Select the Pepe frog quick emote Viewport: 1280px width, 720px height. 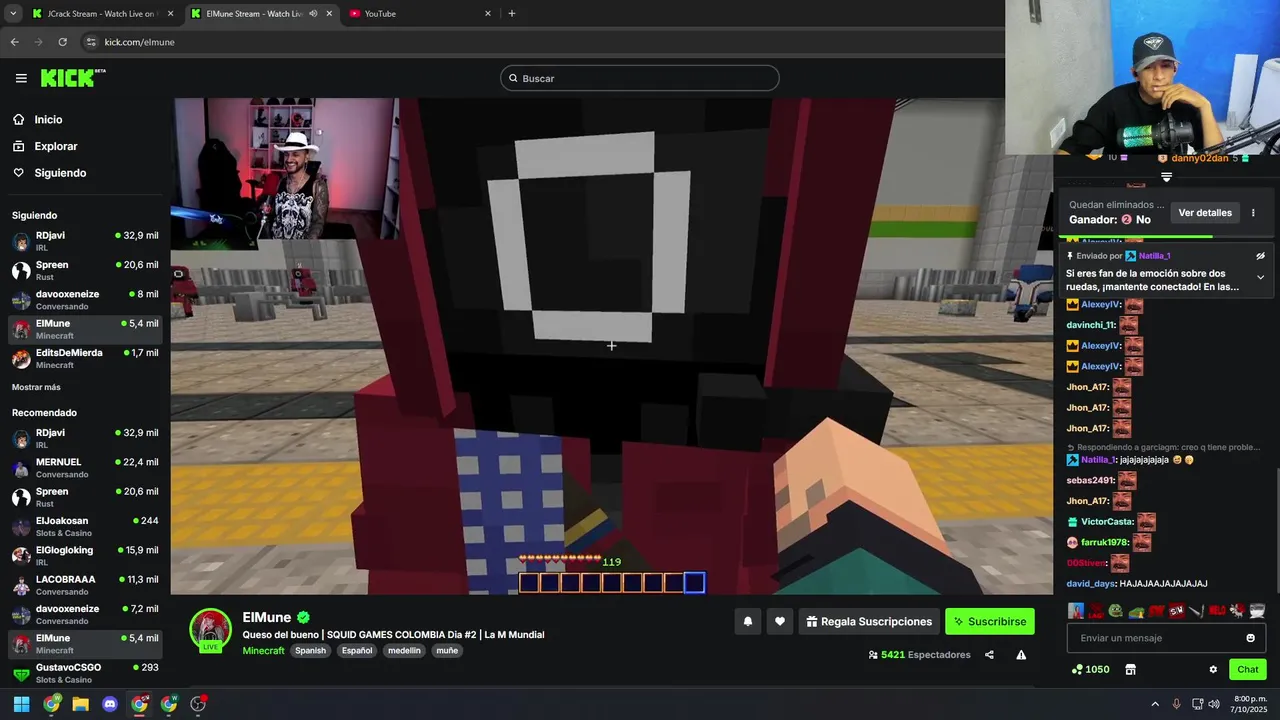(1115, 610)
